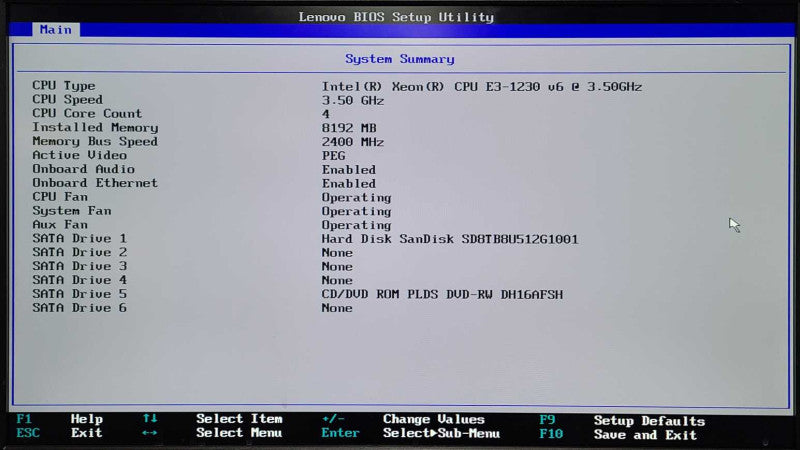This screenshot has height=450, width=800.
Task: Click Enabled value for Onboard Audio
Action: tap(348, 169)
